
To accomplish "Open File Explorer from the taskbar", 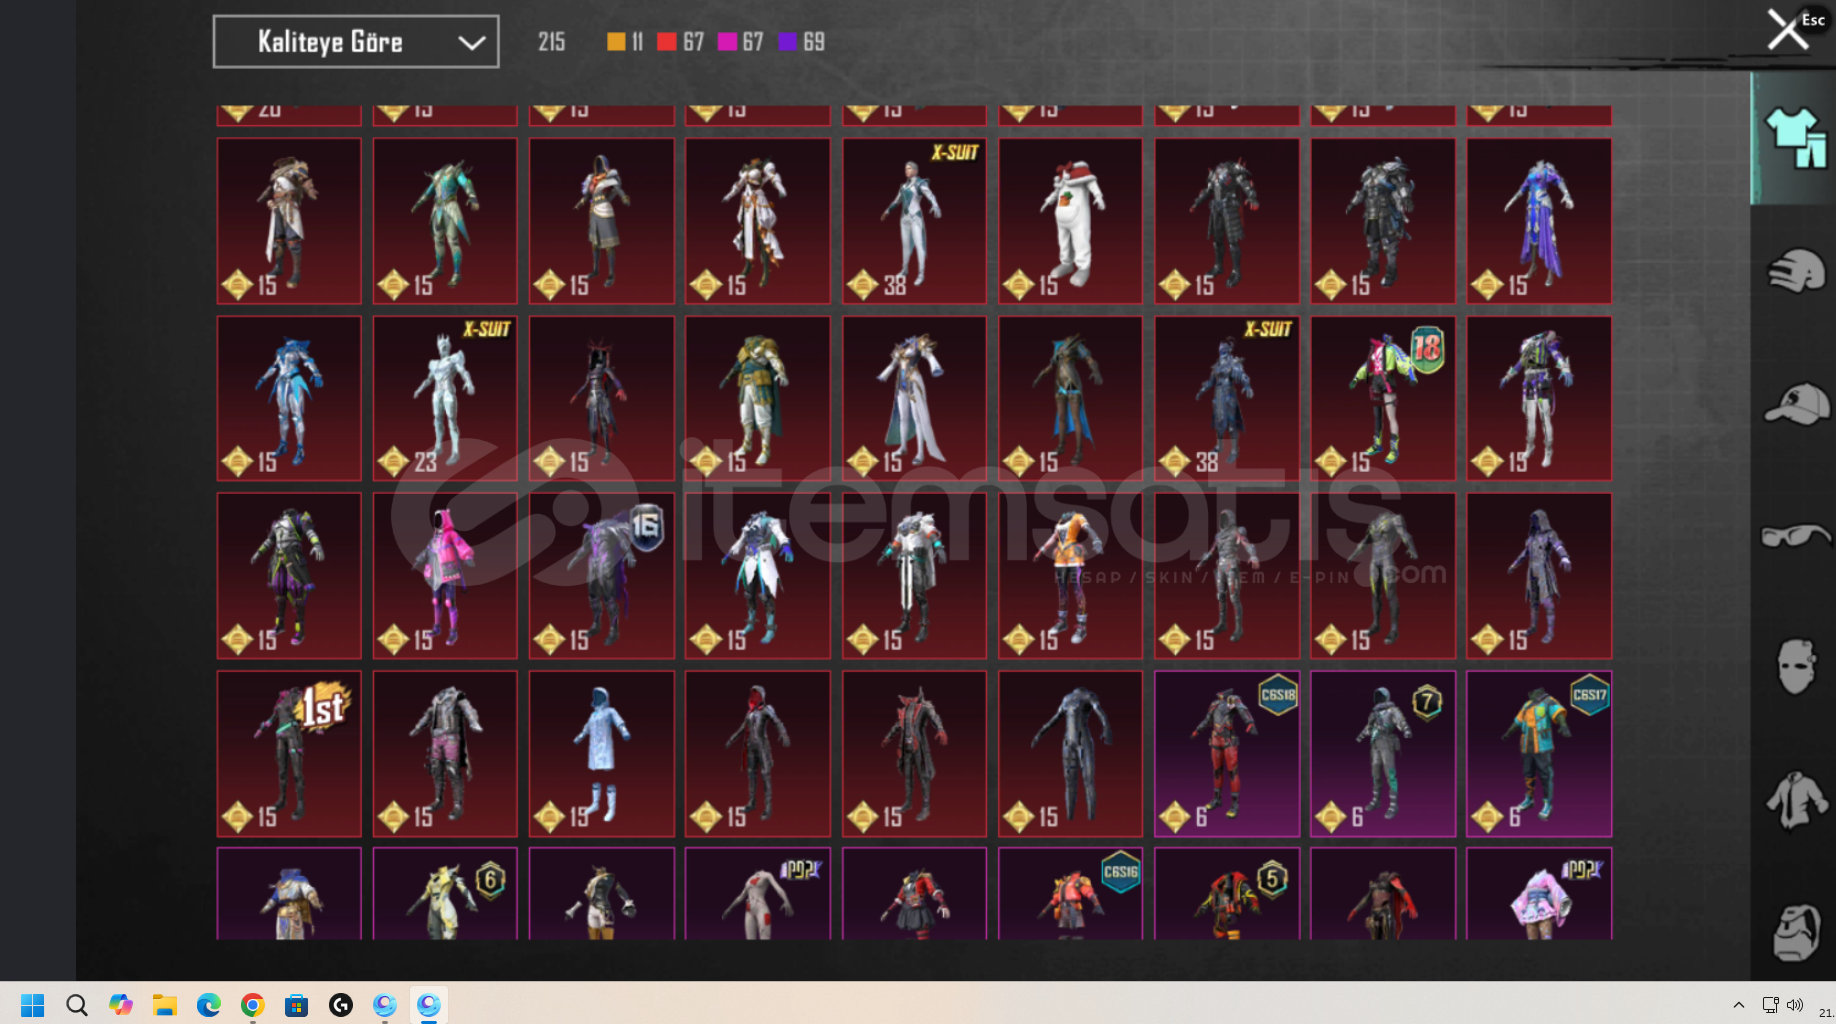I will (165, 1005).
